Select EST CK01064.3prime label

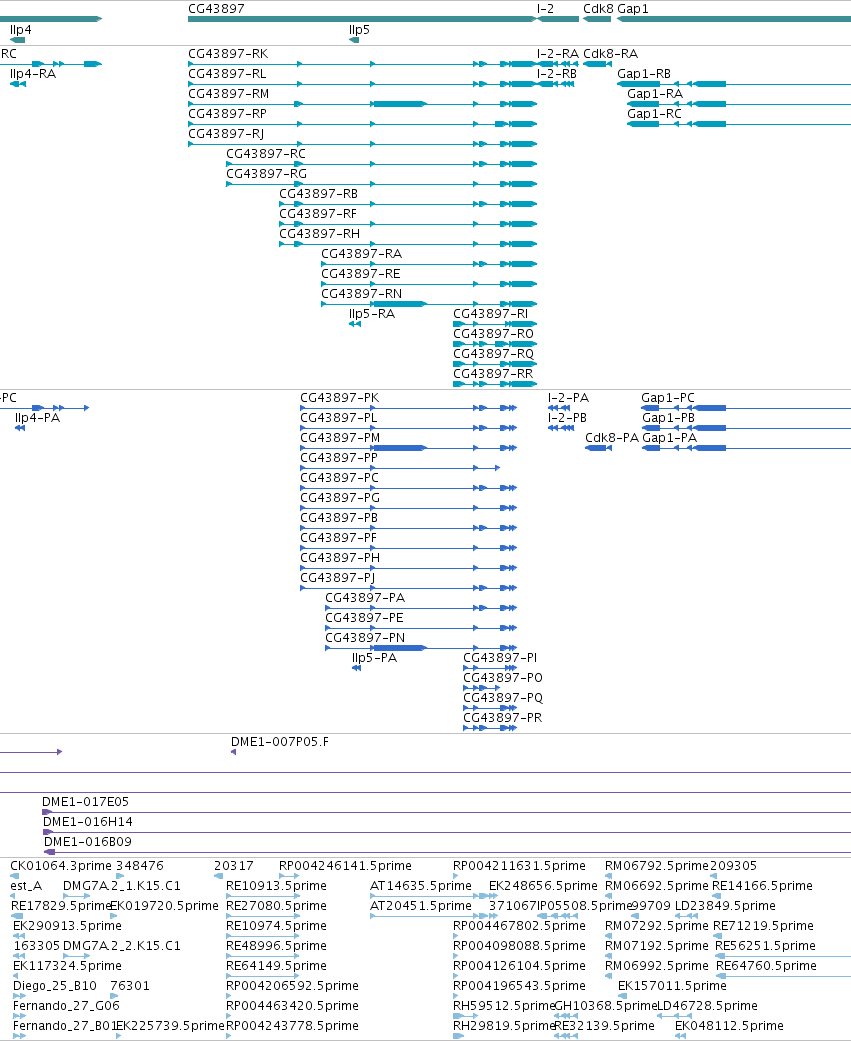(61, 866)
